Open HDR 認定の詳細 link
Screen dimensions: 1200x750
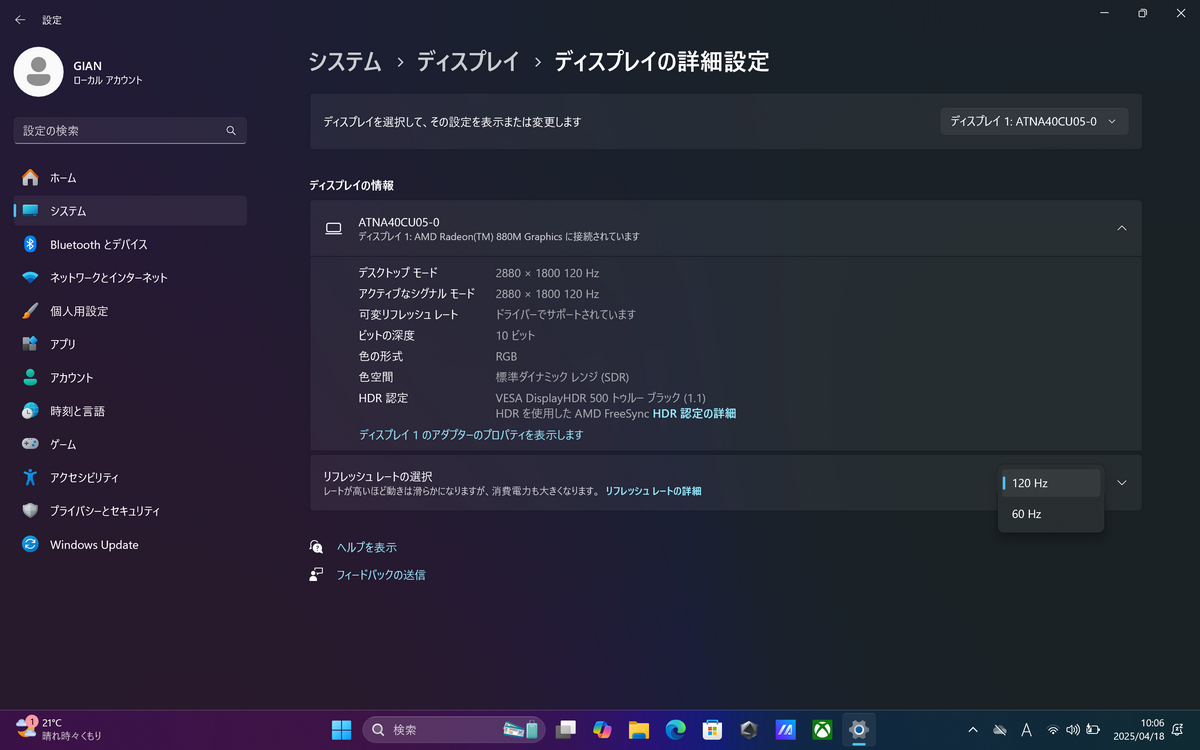click(694, 414)
